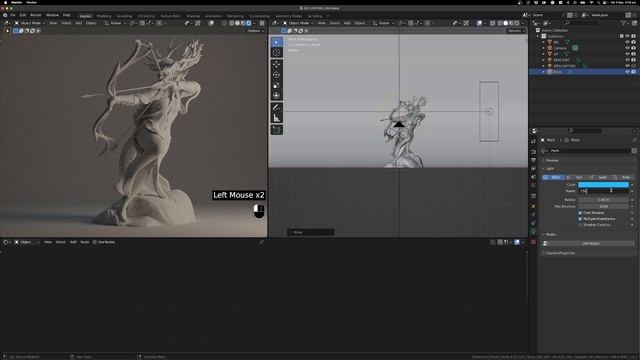640x360 pixels.
Task: Collapse the Nodes panel
Action: pyautogui.click(x=550, y=235)
